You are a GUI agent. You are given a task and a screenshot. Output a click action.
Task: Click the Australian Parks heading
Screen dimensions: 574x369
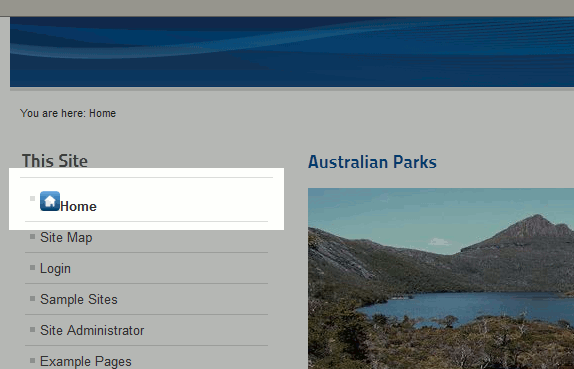click(x=372, y=162)
